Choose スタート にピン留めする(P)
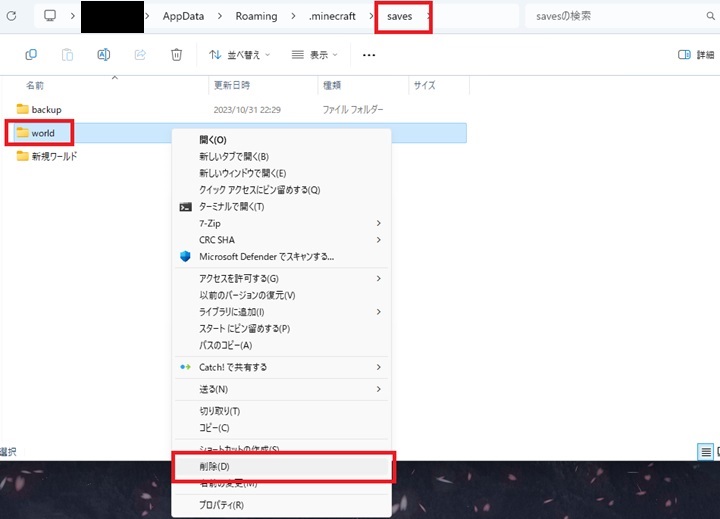This screenshot has height=519, width=720. tap(281, 328)
